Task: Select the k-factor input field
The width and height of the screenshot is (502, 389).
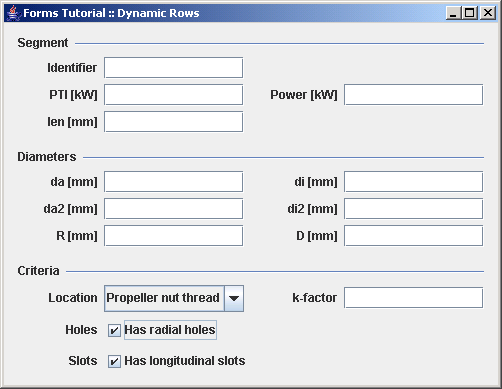Action: [x=413, y=298]
